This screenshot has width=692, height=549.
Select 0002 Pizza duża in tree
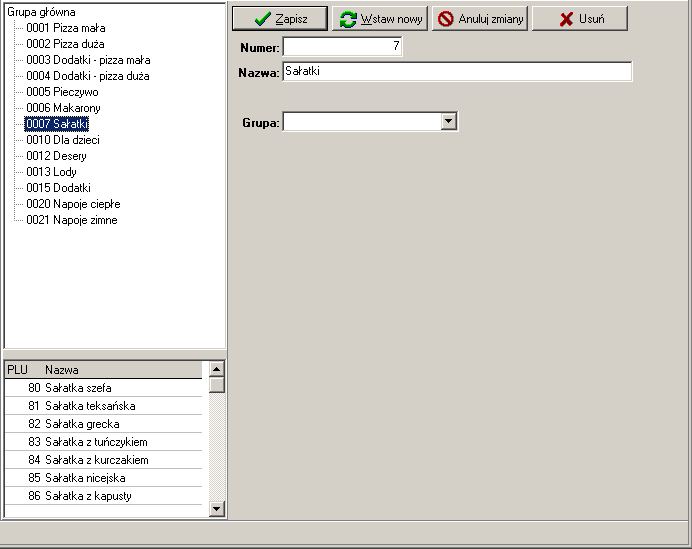pos(65,44)
